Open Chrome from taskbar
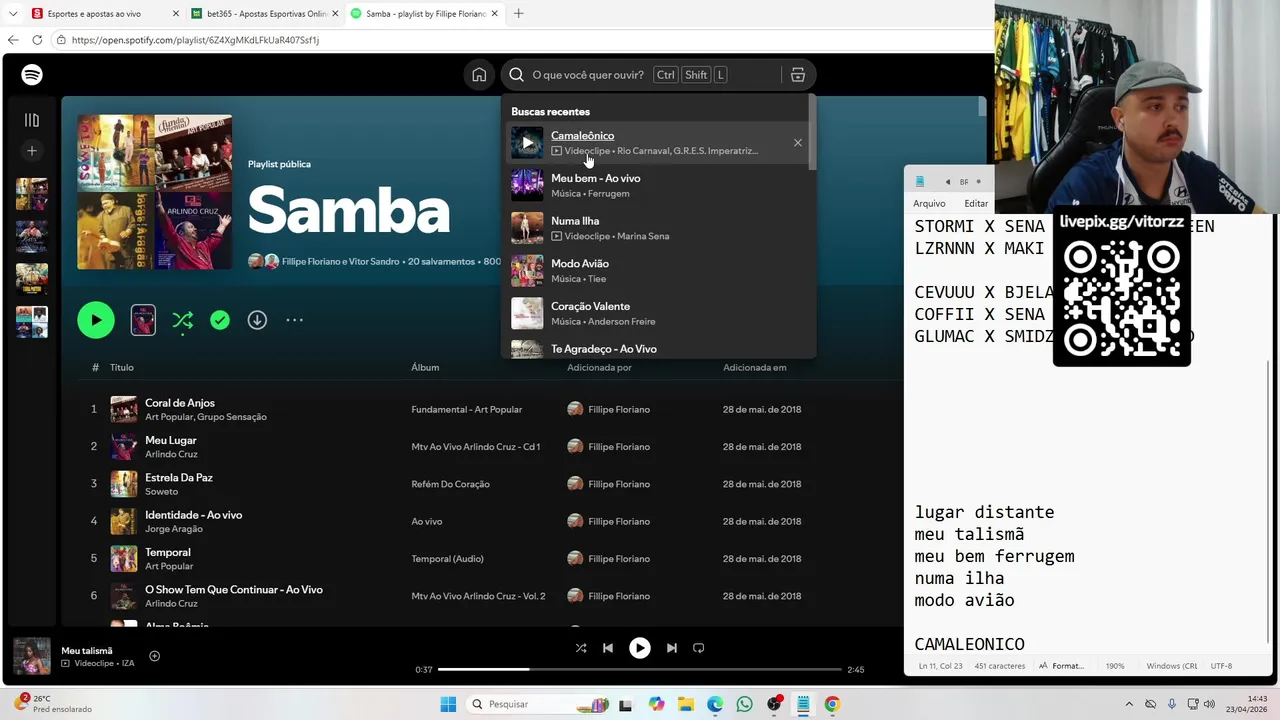Image resolution: width=1280 pixels, height=720 pixels. click(x=832, y=704)
